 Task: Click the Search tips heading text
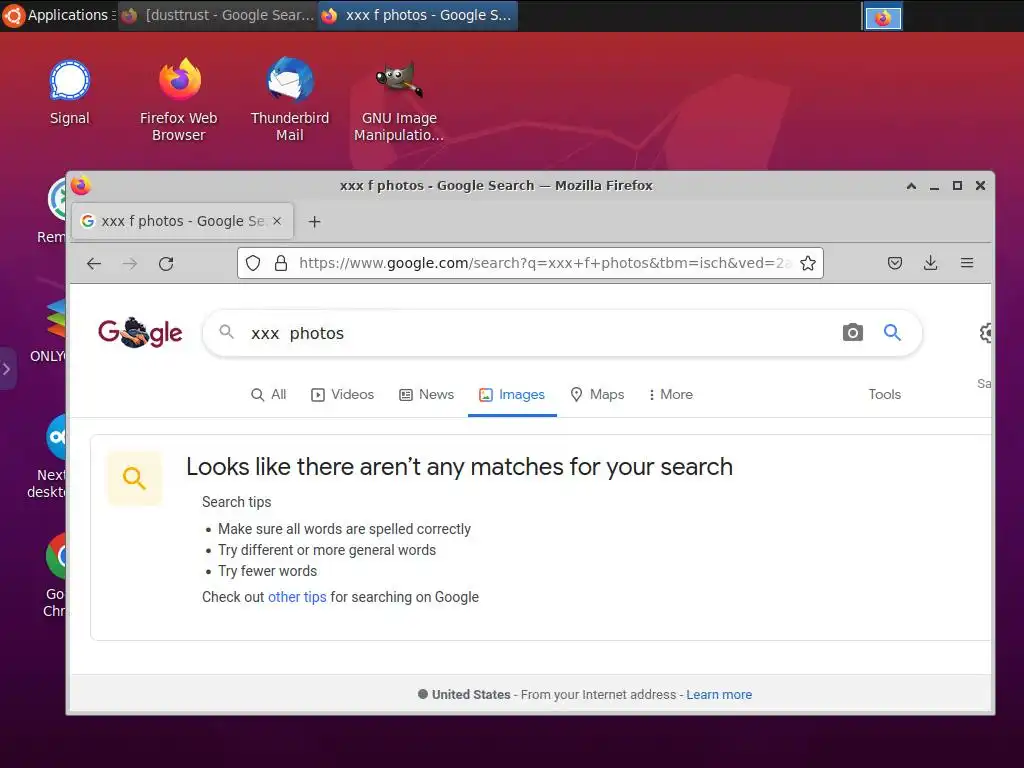pos(236,502)
